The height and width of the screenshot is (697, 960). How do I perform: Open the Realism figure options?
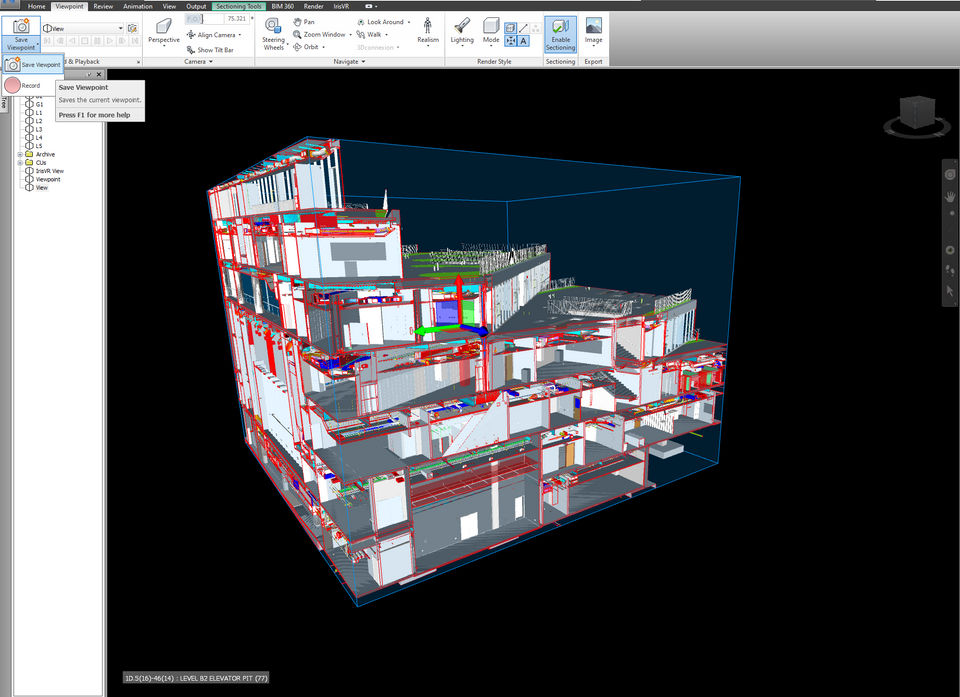[428, 31]
